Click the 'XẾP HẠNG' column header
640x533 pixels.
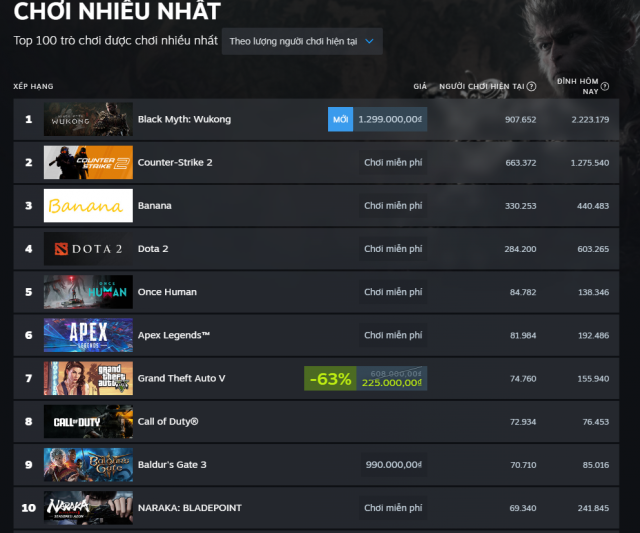33,87
